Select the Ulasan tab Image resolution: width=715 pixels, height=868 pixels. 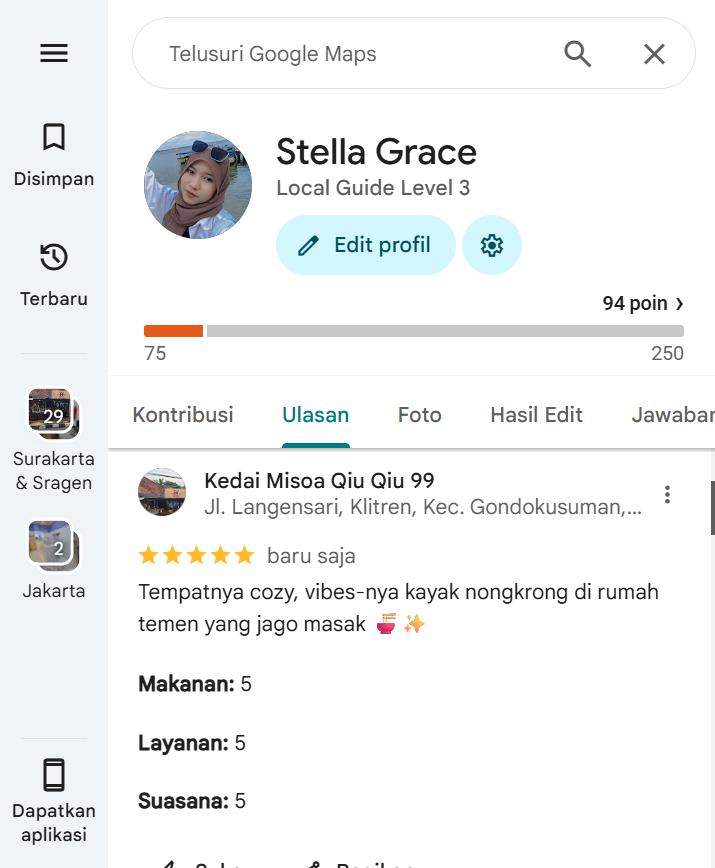[315, 415]
